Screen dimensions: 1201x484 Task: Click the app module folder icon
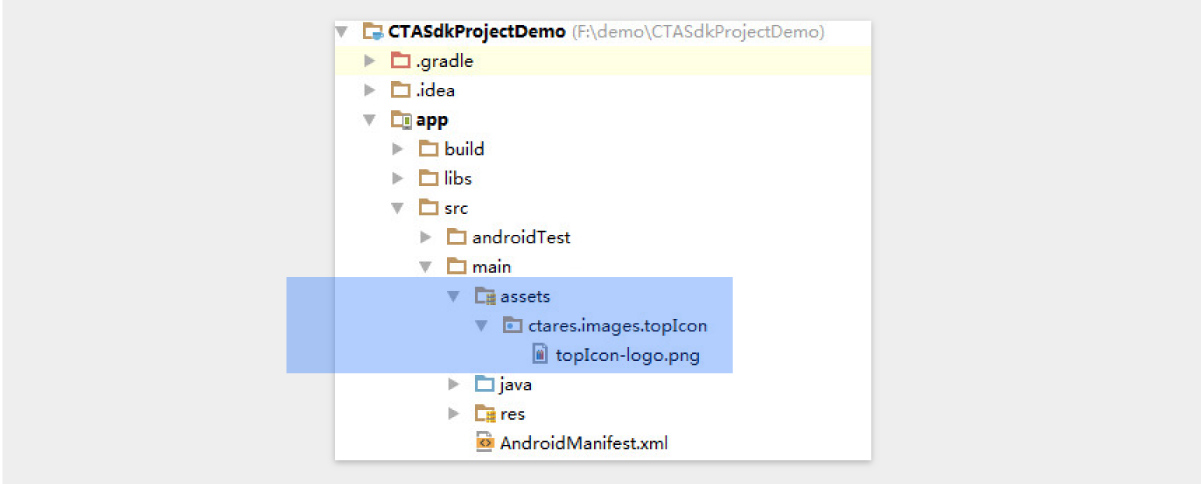[401, 120]
